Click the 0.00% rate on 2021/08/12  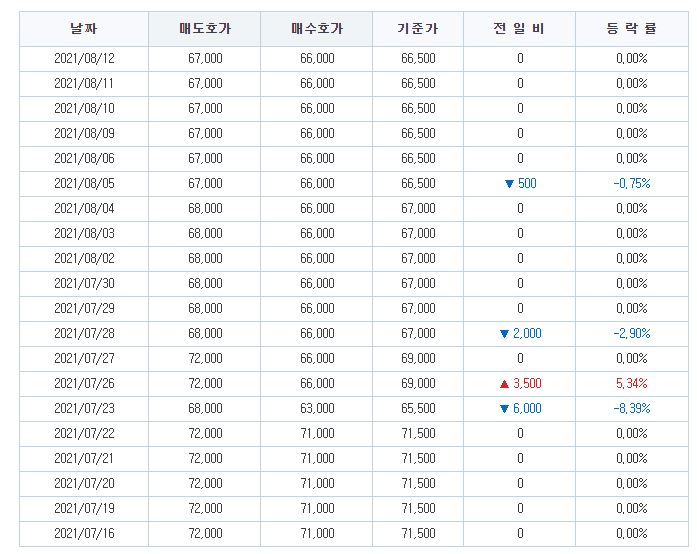coord(632,58)
